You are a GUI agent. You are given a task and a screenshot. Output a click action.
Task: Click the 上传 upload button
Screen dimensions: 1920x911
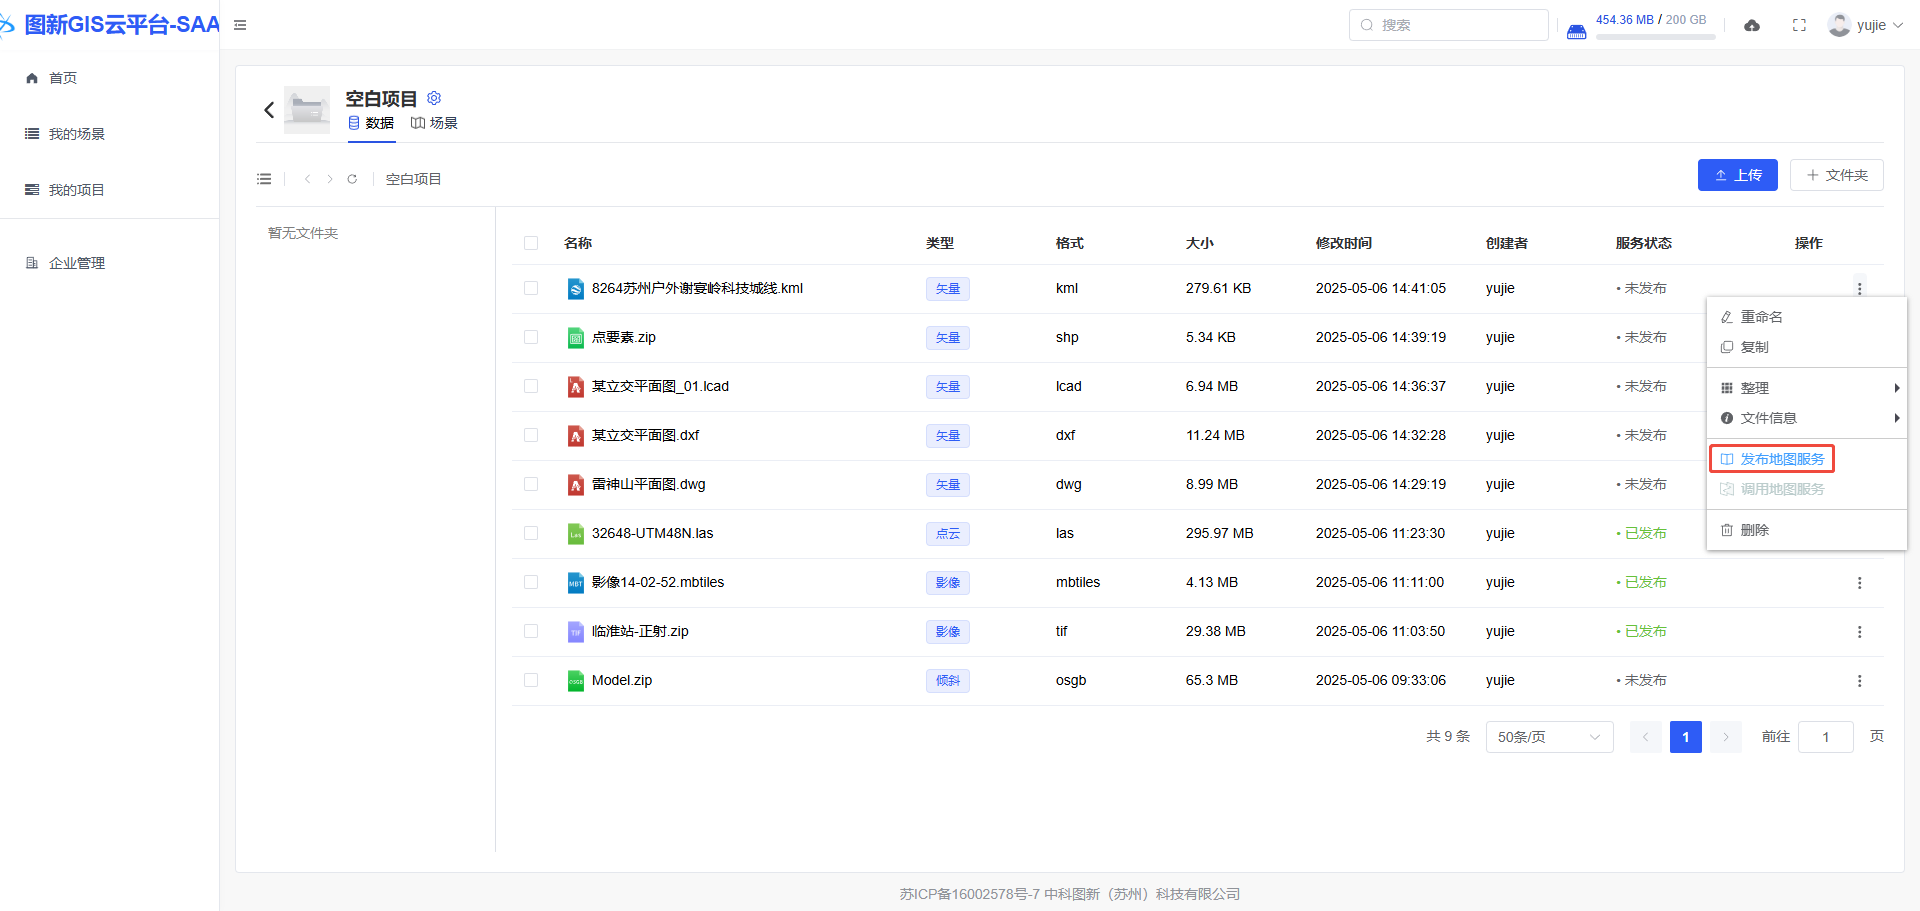coord(1737,175)
